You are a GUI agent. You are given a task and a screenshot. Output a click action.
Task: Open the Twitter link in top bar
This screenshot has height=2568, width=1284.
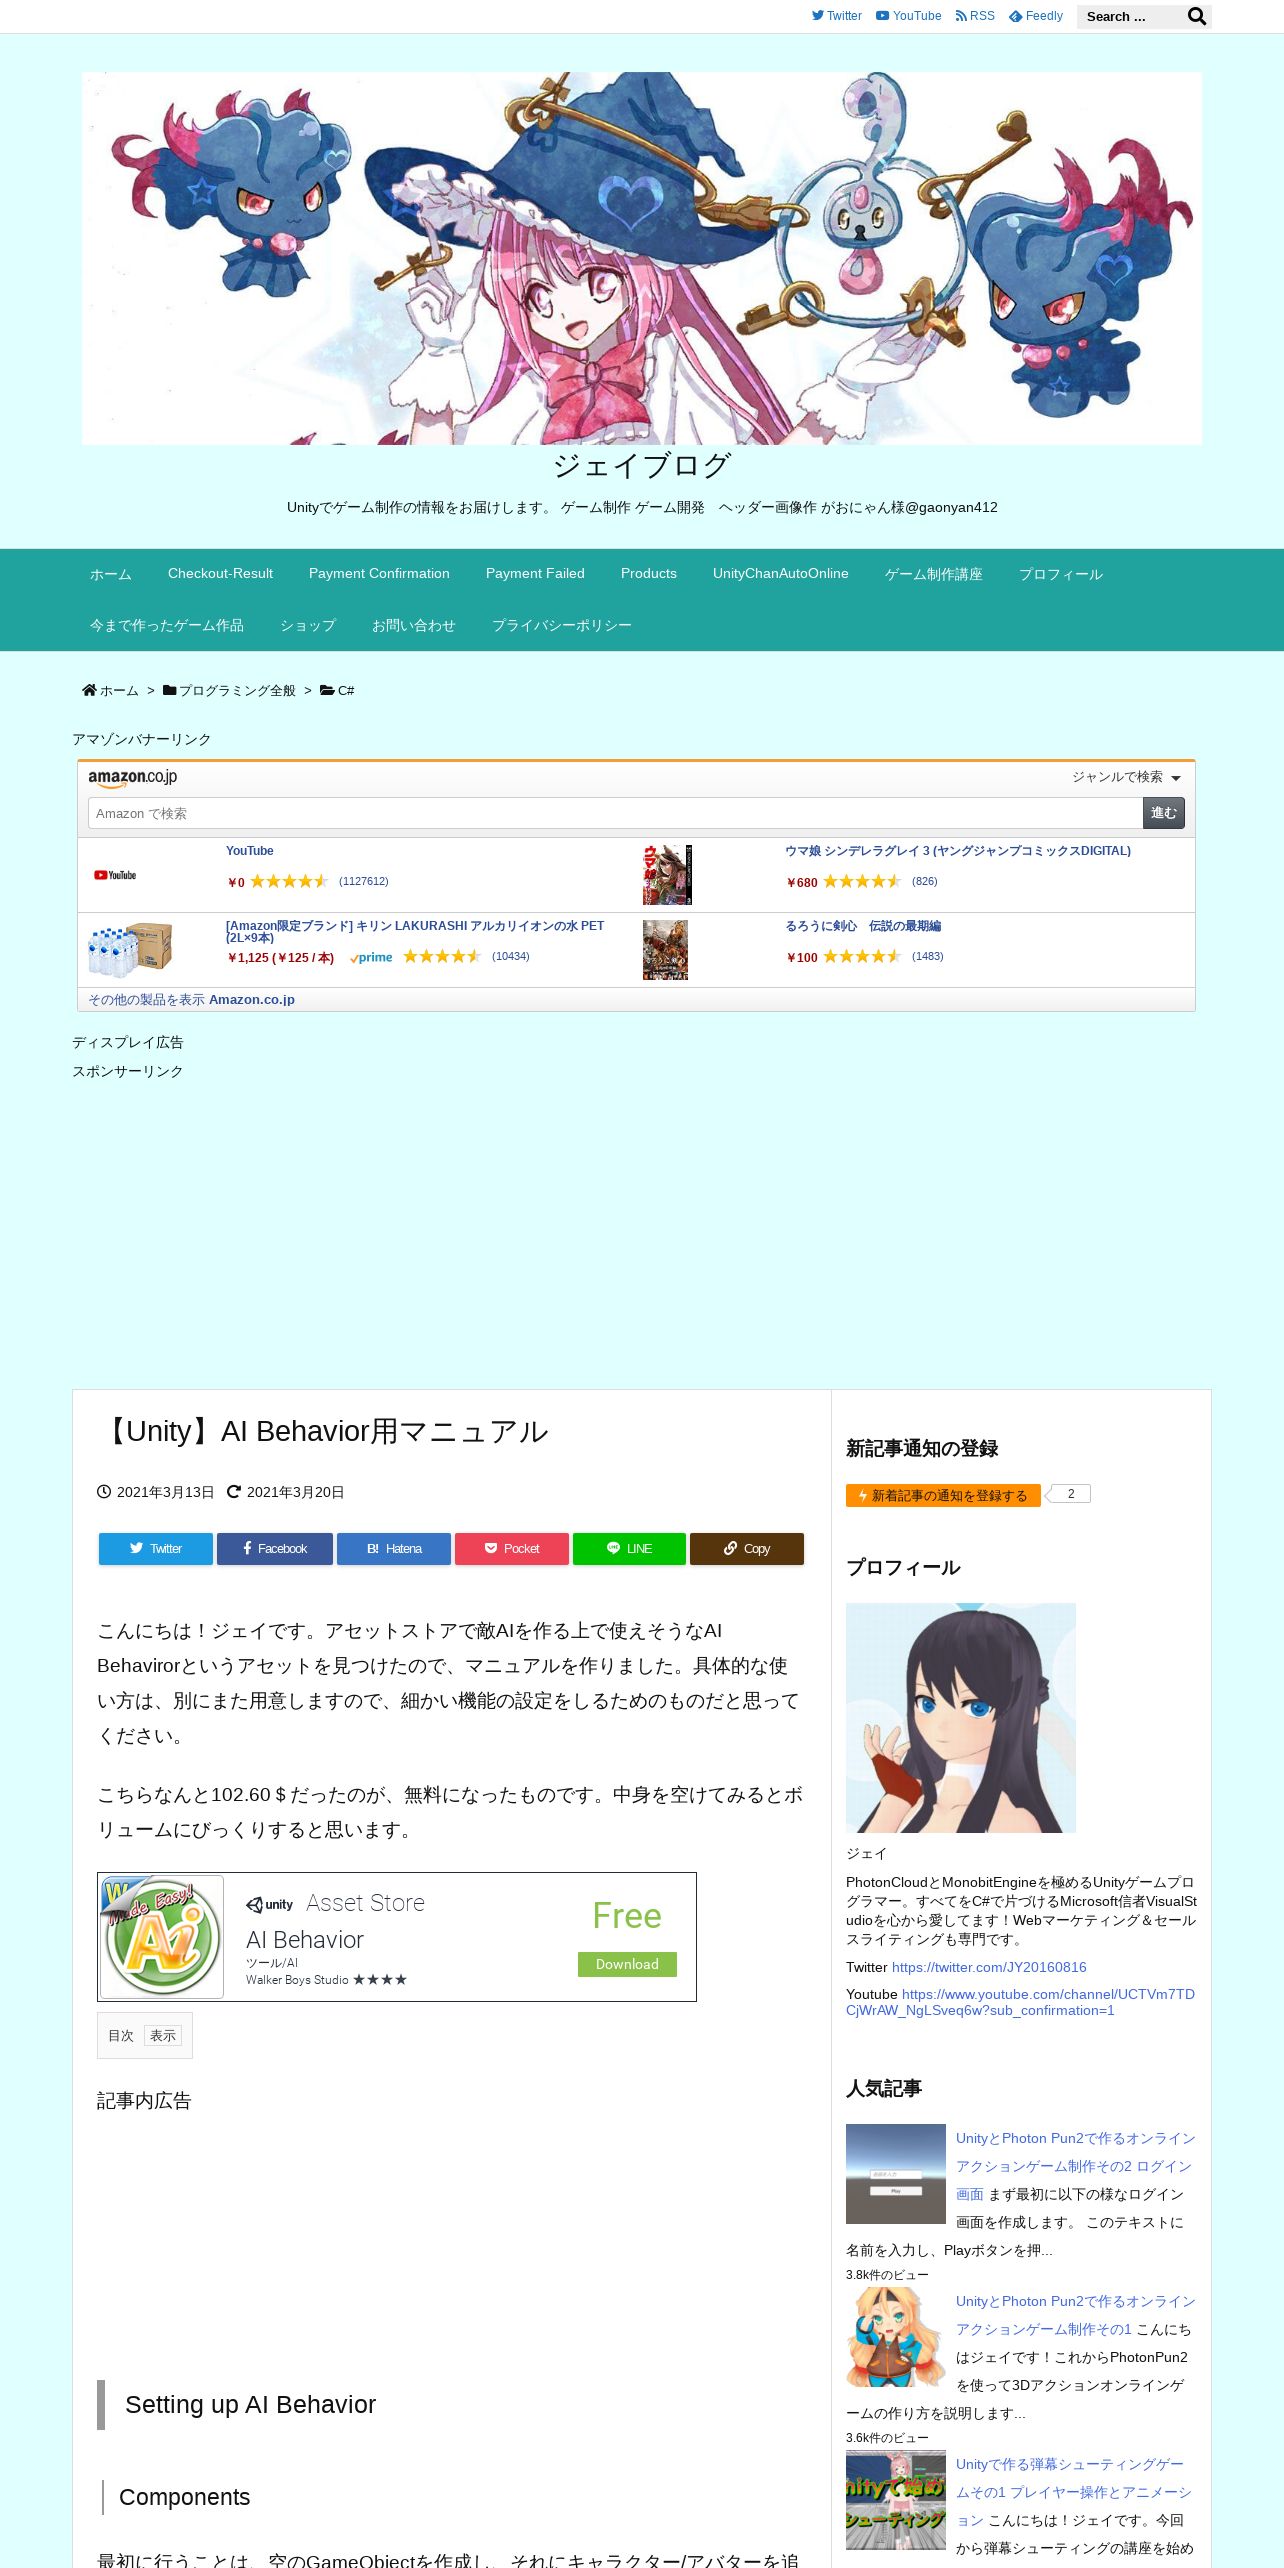click(836, 16)
